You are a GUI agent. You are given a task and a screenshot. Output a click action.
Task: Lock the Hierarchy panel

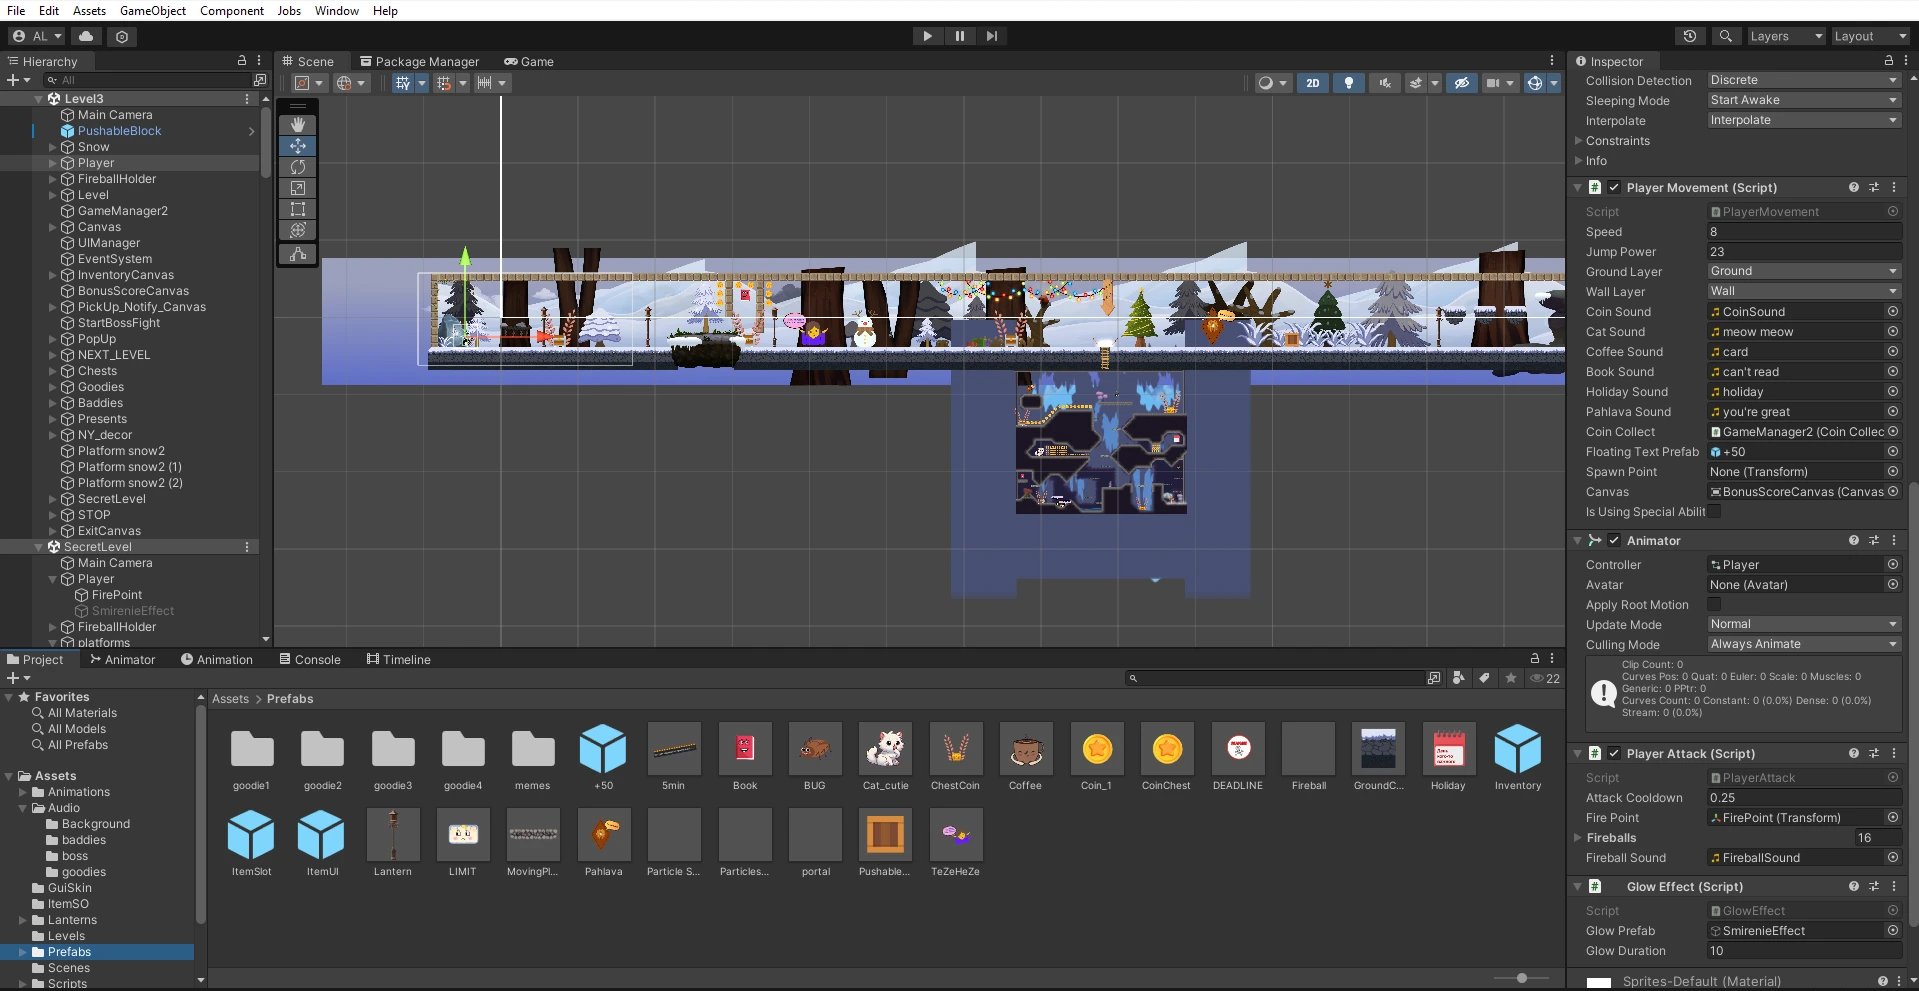(242, 61)
